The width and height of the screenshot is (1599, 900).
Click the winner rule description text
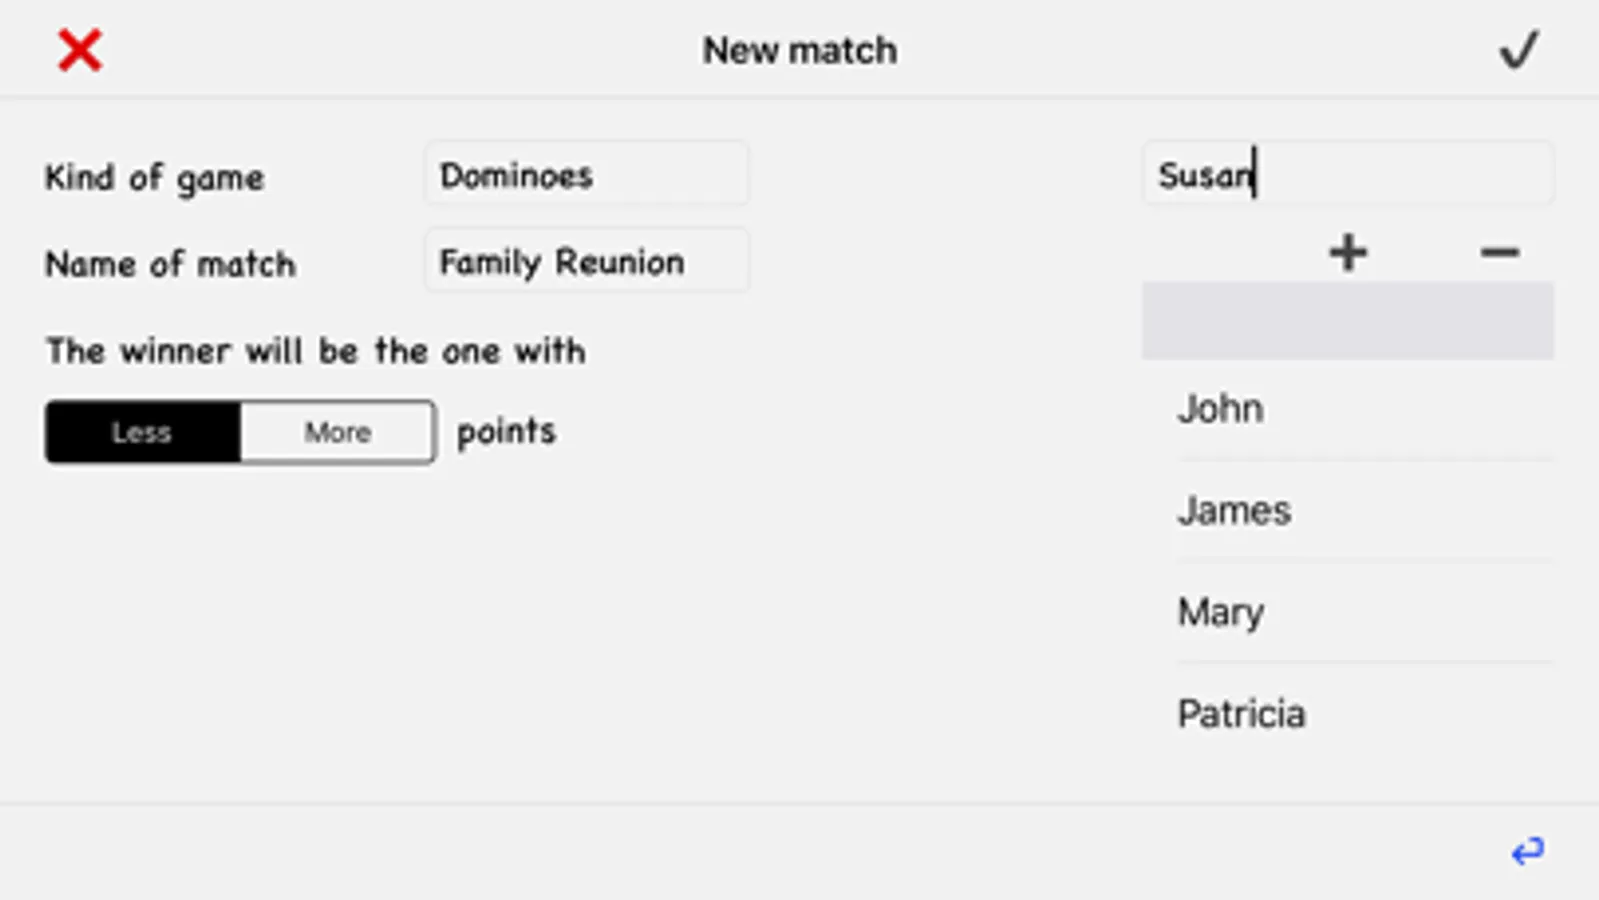(x=315, y=351)
